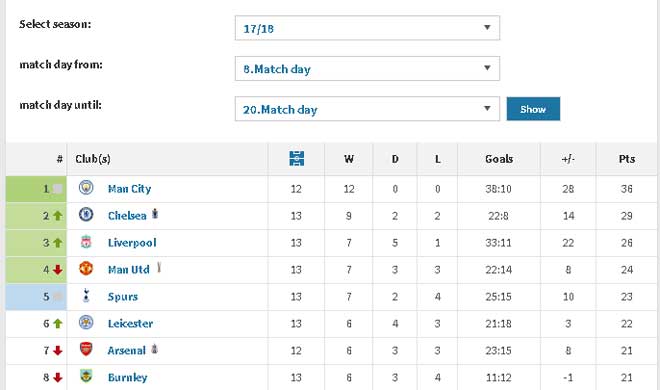
Task: Click the Goals column header
Action: 499,159
